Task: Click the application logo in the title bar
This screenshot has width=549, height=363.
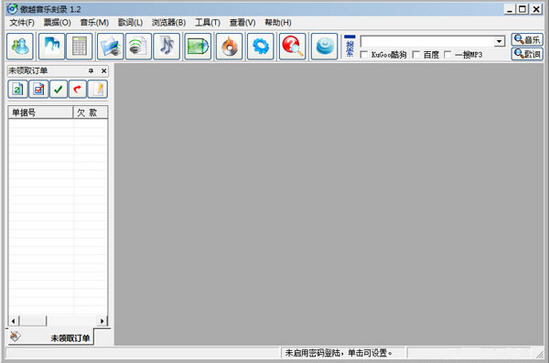Action: pyautogui.click(x=12, y=8)
